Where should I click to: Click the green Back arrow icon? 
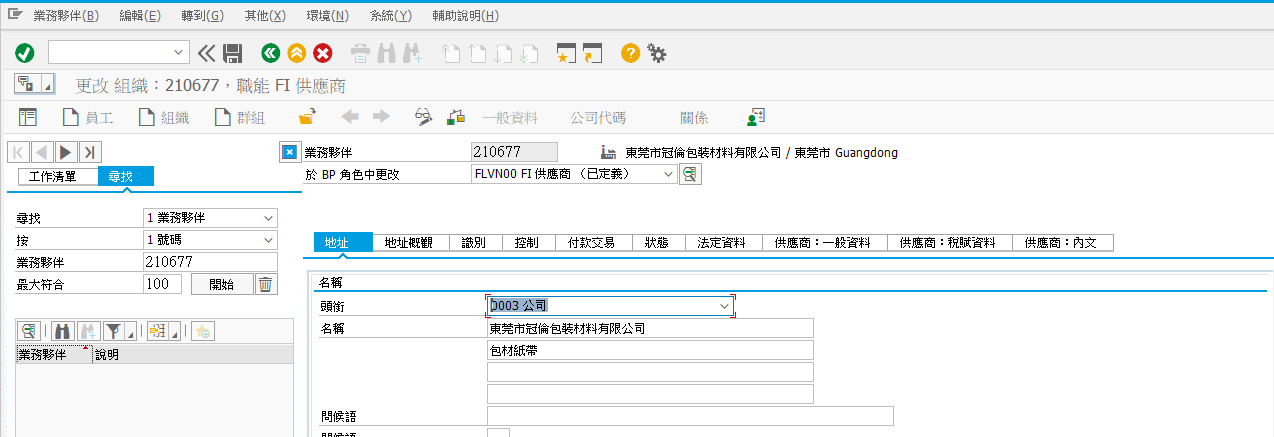point(270,53)
